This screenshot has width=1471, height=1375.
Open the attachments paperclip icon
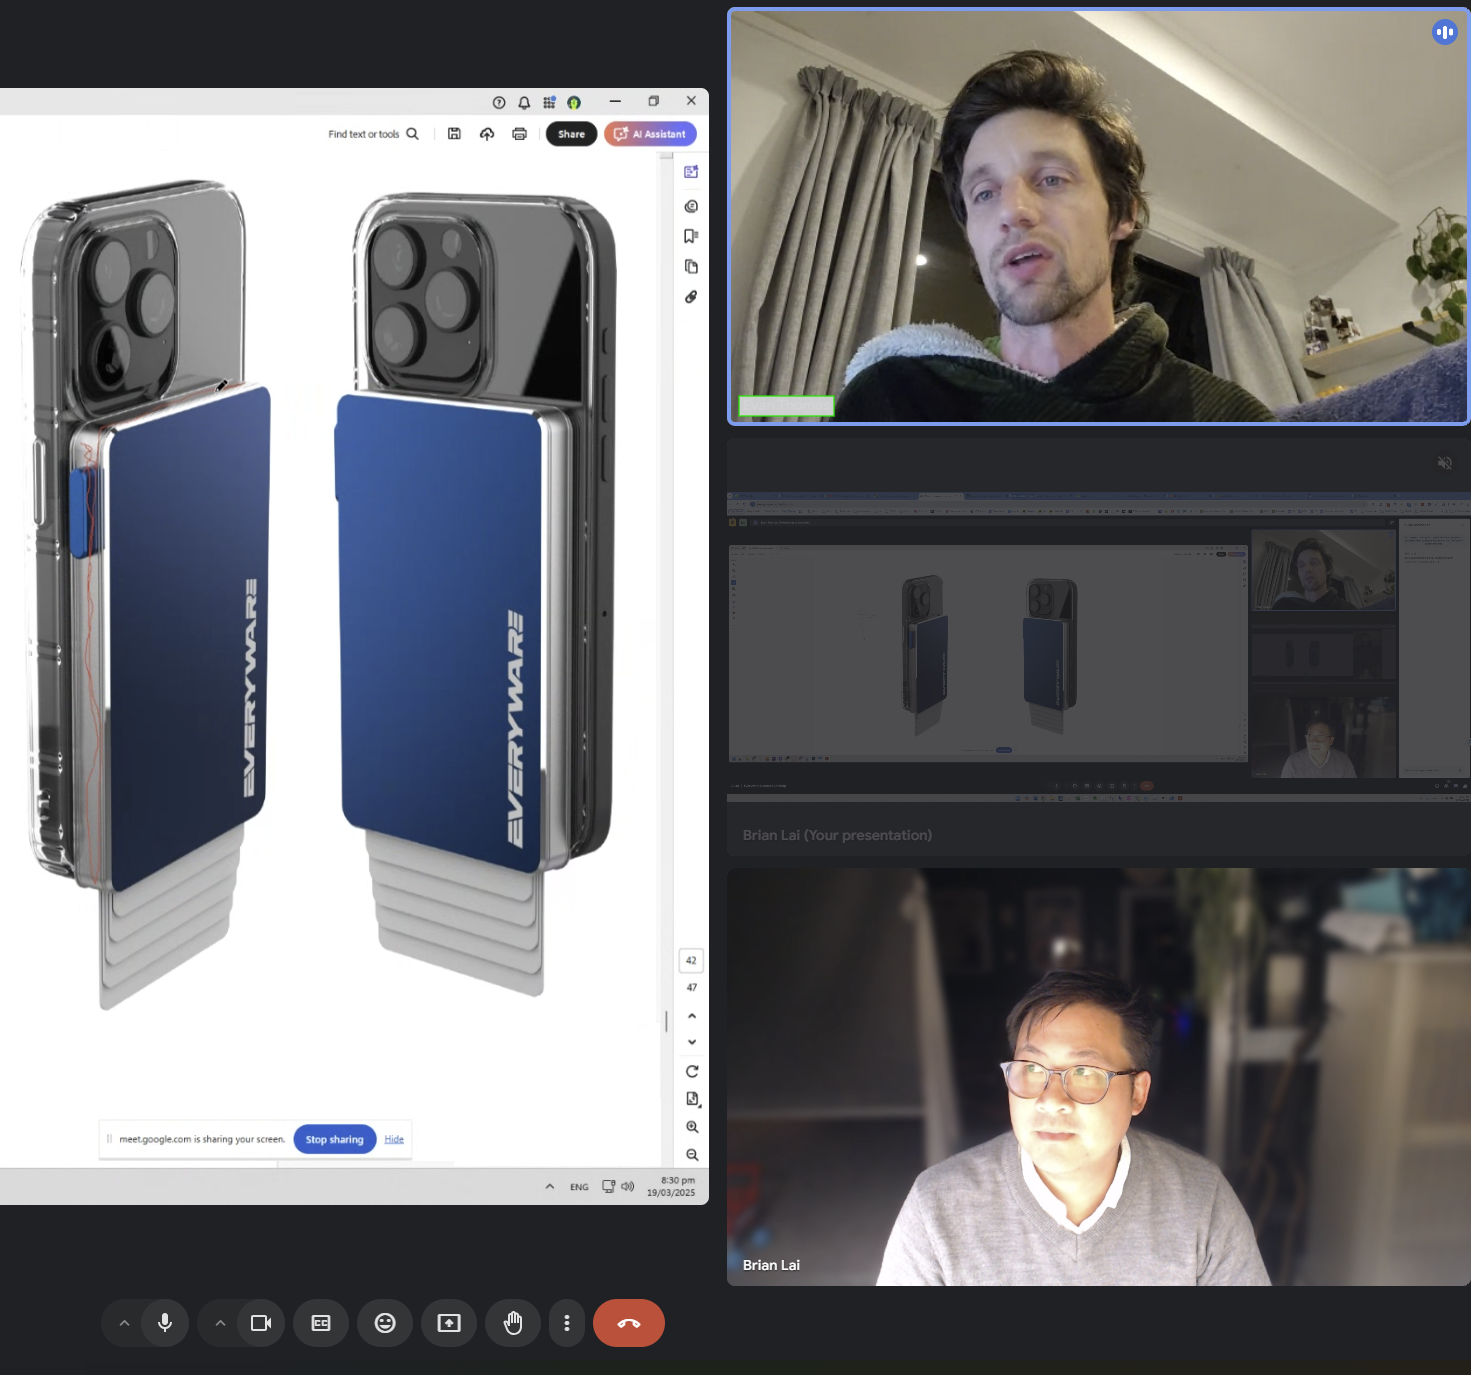[690, 297]
